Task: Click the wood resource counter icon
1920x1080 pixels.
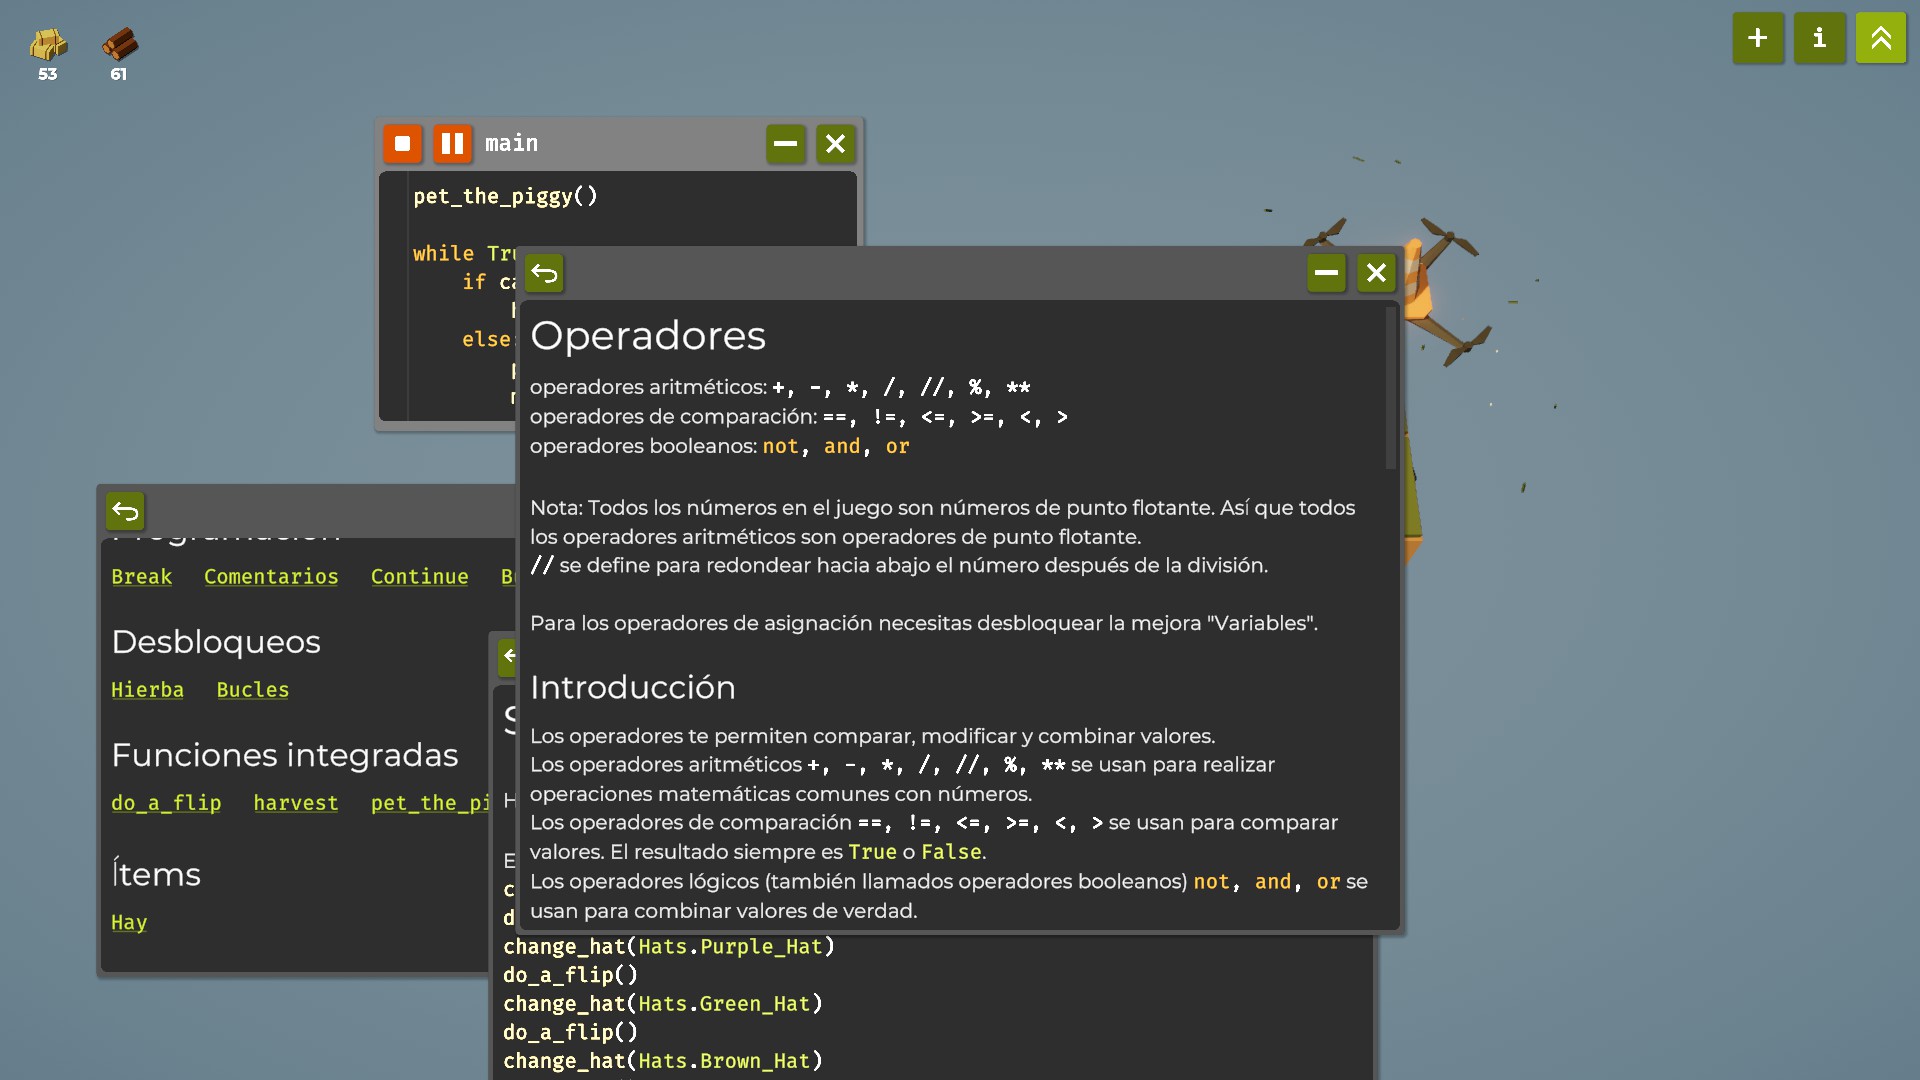Action: click(x=119, y=45)
